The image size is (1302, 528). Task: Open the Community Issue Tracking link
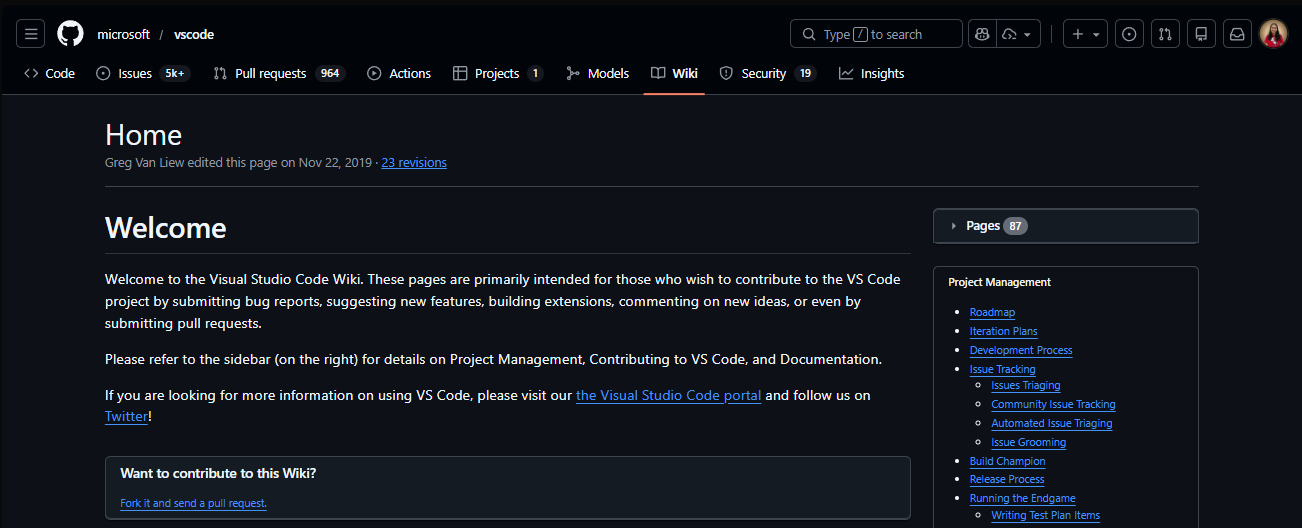click(1053, 404)
